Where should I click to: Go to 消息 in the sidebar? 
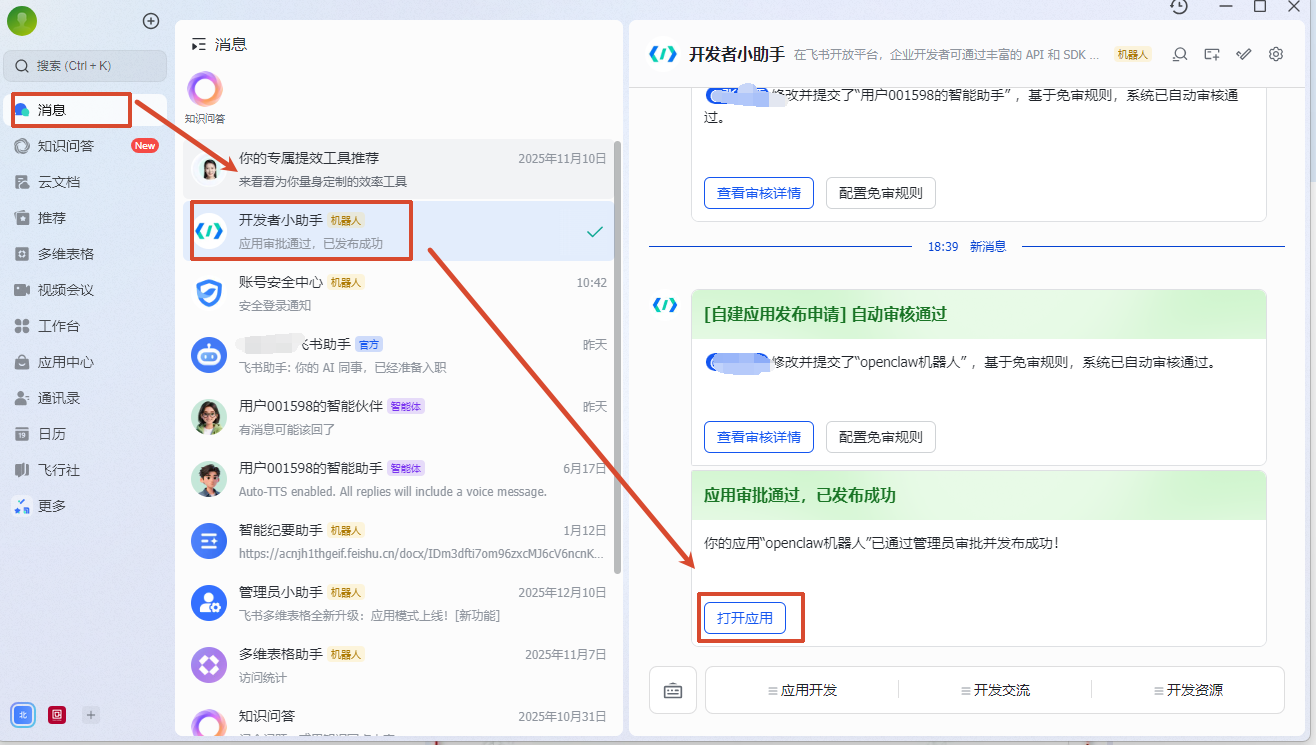pyautogui.click(x=84, y=110)
